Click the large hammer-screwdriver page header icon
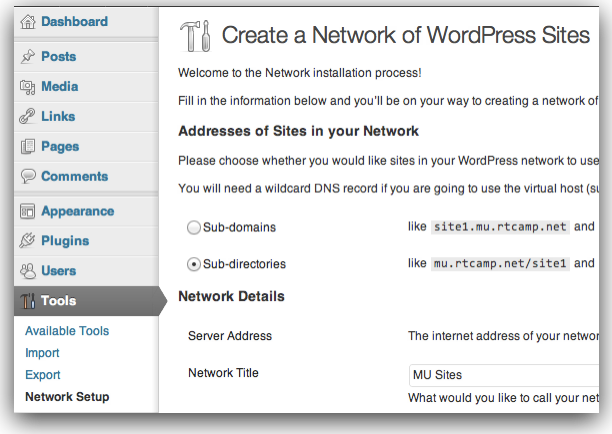The image size is (612, 434). click(195, 36)
